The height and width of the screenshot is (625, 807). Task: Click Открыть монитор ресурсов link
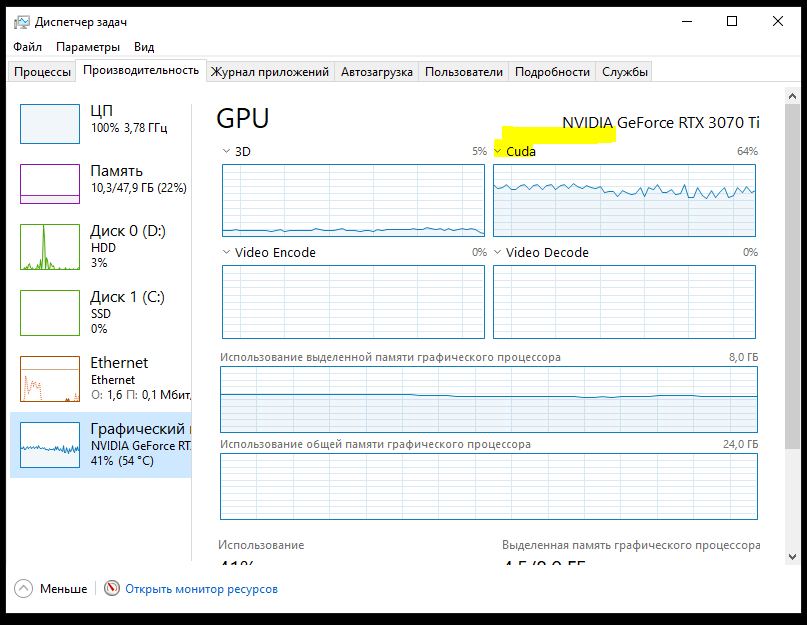point(201,588)
